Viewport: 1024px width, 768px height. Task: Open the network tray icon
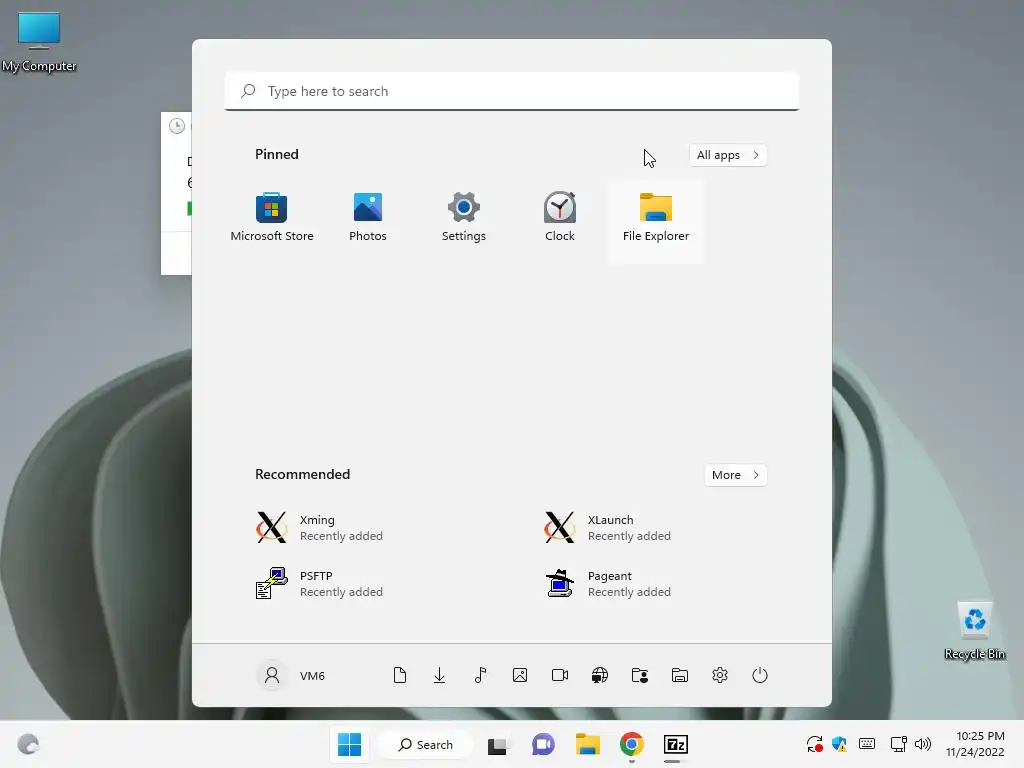point(899,744)
